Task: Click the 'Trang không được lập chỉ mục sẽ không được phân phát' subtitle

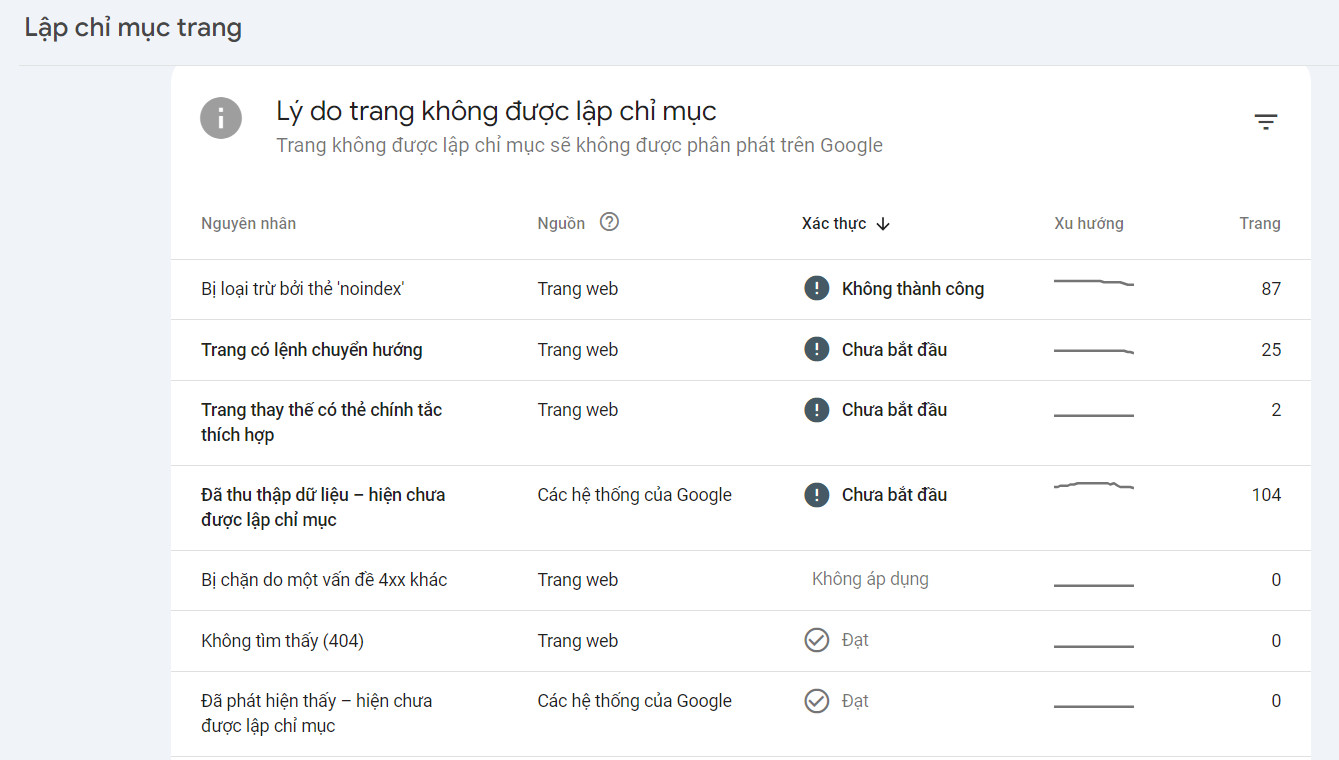Action: click(580, 145)
